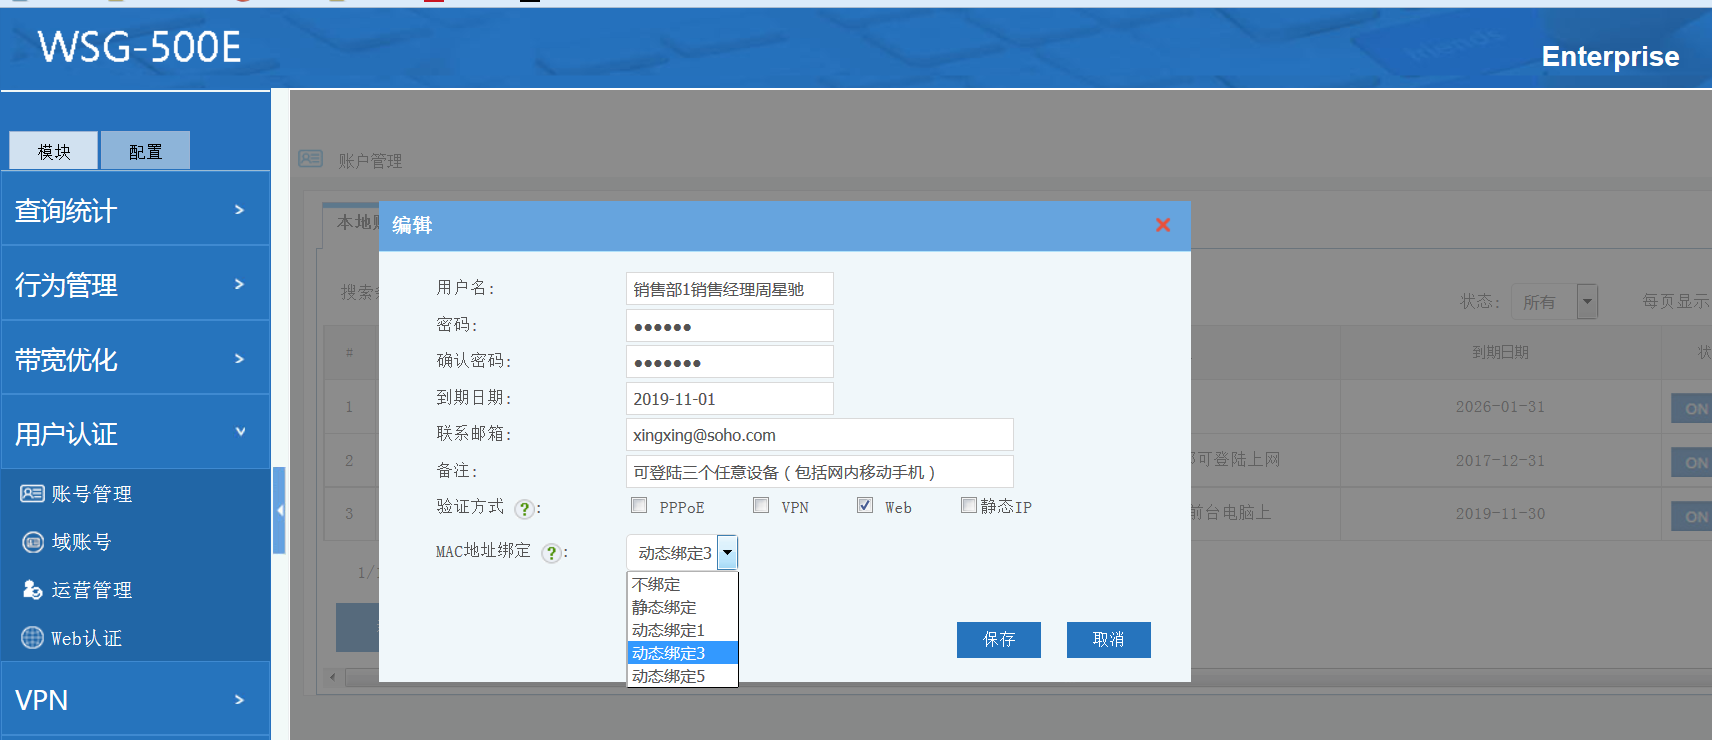Click the 取消 button
This screenshot has width=1712, height=740.
1108,640
